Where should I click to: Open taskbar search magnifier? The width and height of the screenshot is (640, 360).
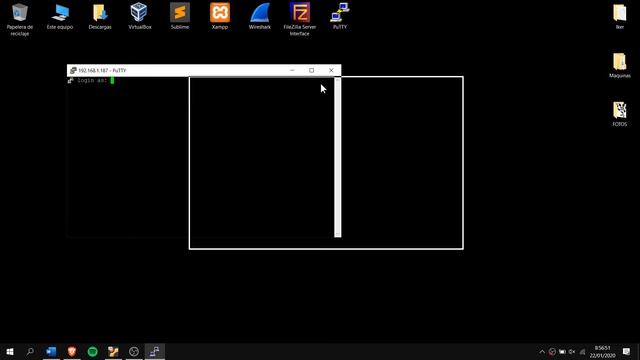point(30,351)
